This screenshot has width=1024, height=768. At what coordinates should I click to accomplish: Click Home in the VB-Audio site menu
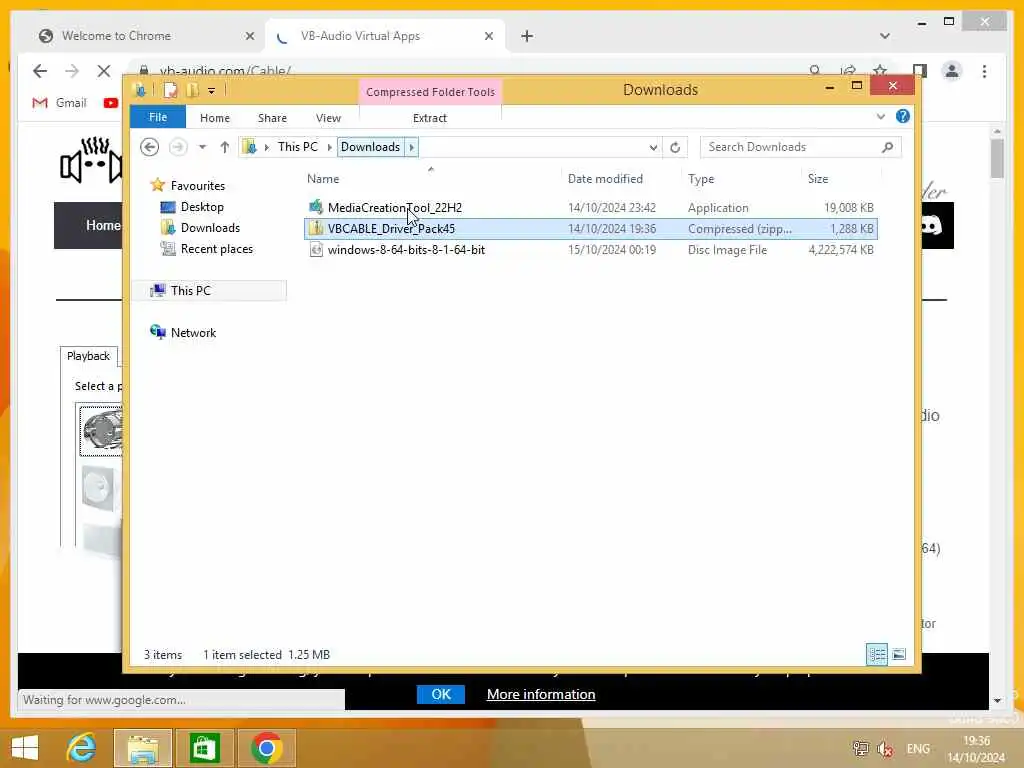coord(103,225)
